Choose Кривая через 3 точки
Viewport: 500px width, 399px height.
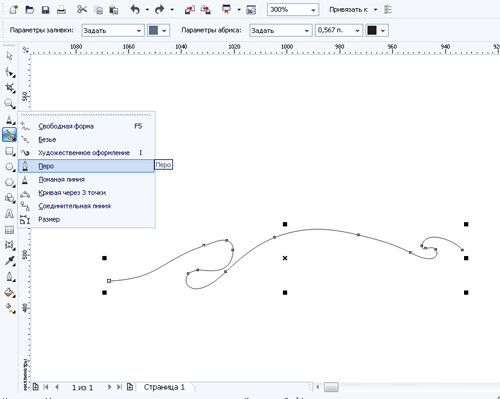(x=87, y=193)
